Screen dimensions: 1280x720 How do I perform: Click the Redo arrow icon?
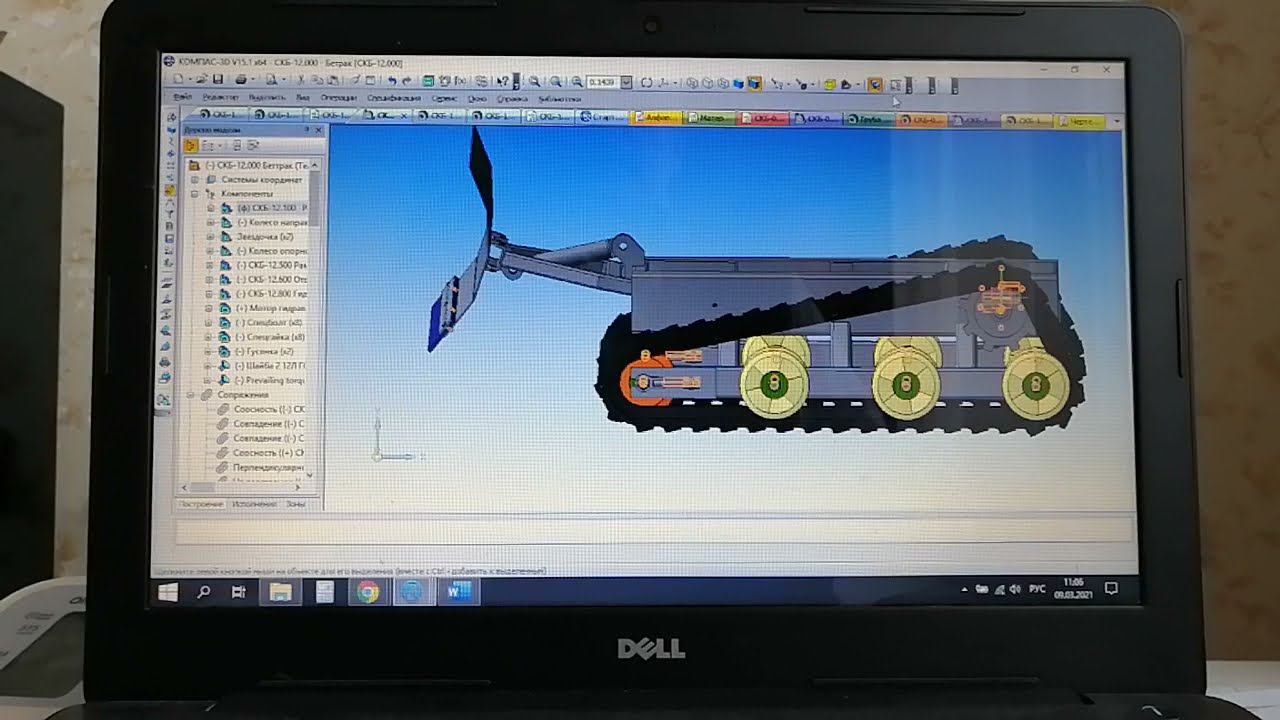pyautogui.click(x=406, y=81)
